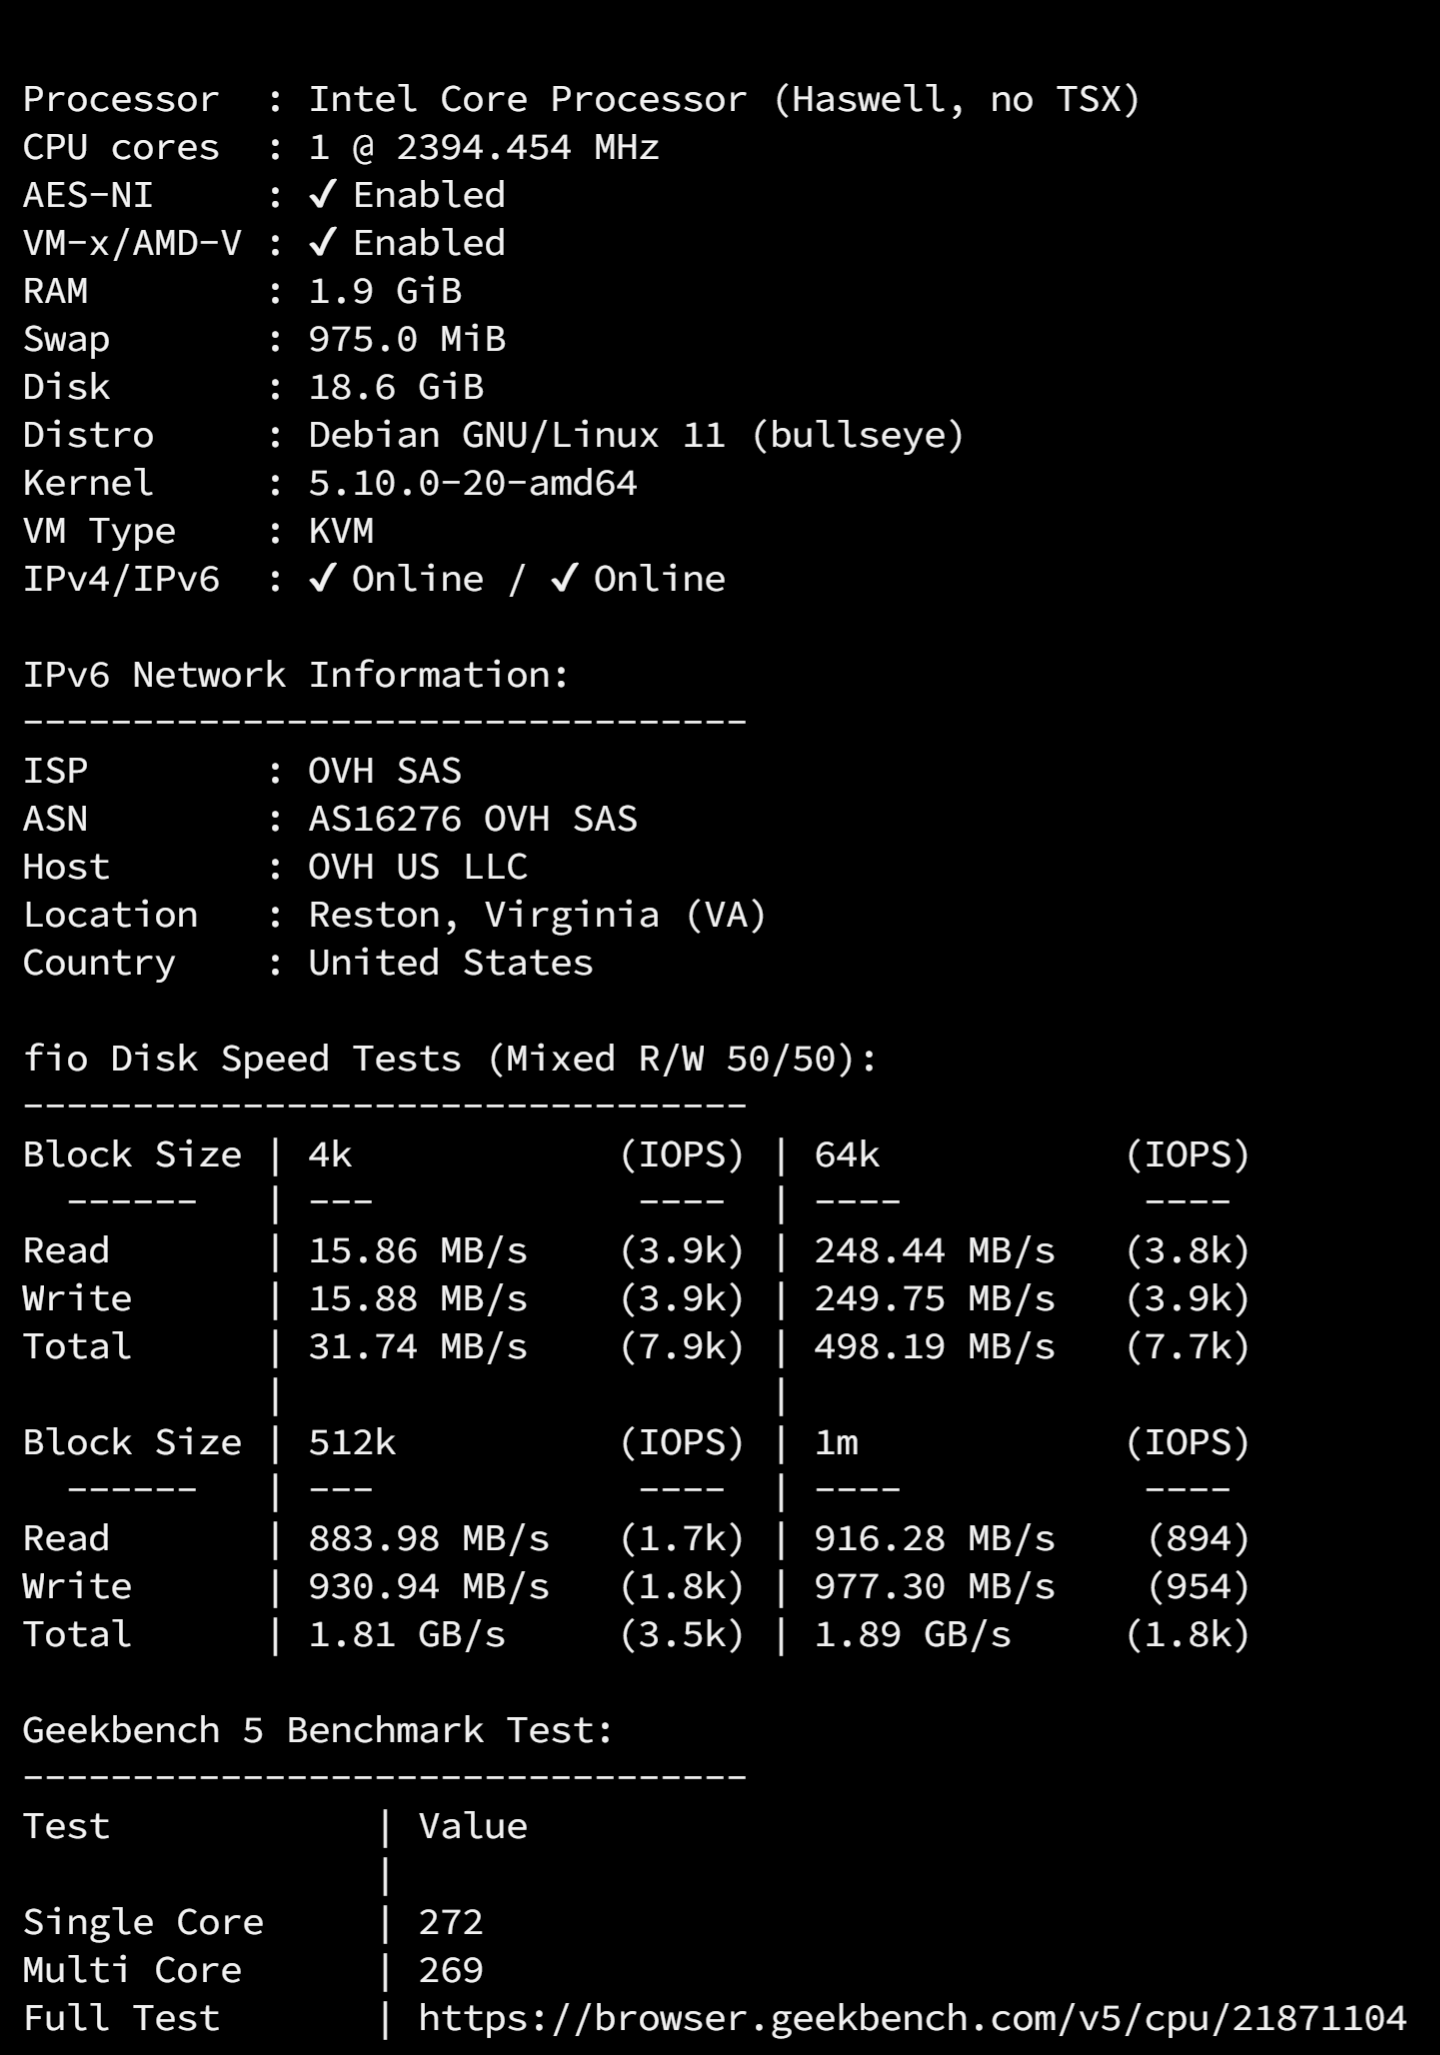1440x2055 pixels.
Task: Click the fio Disk Speed Tests heading
Action: pos(449,1058)
